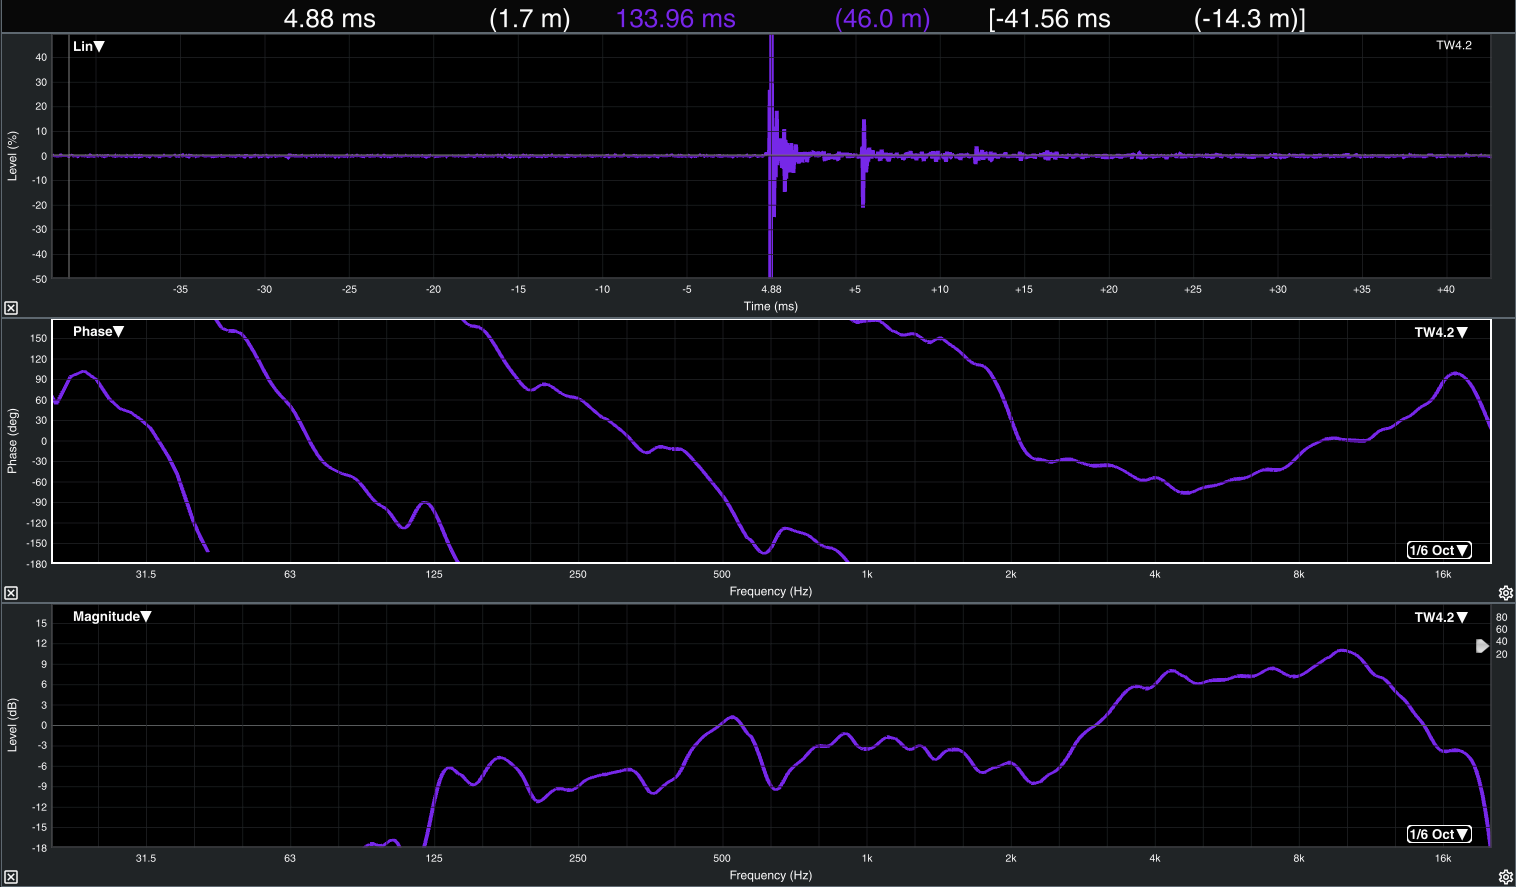This screenshot has height=887, width=1516.
Task: Change 1/6 Oct smoothing on Phase graph
Action: point(1439,550)
